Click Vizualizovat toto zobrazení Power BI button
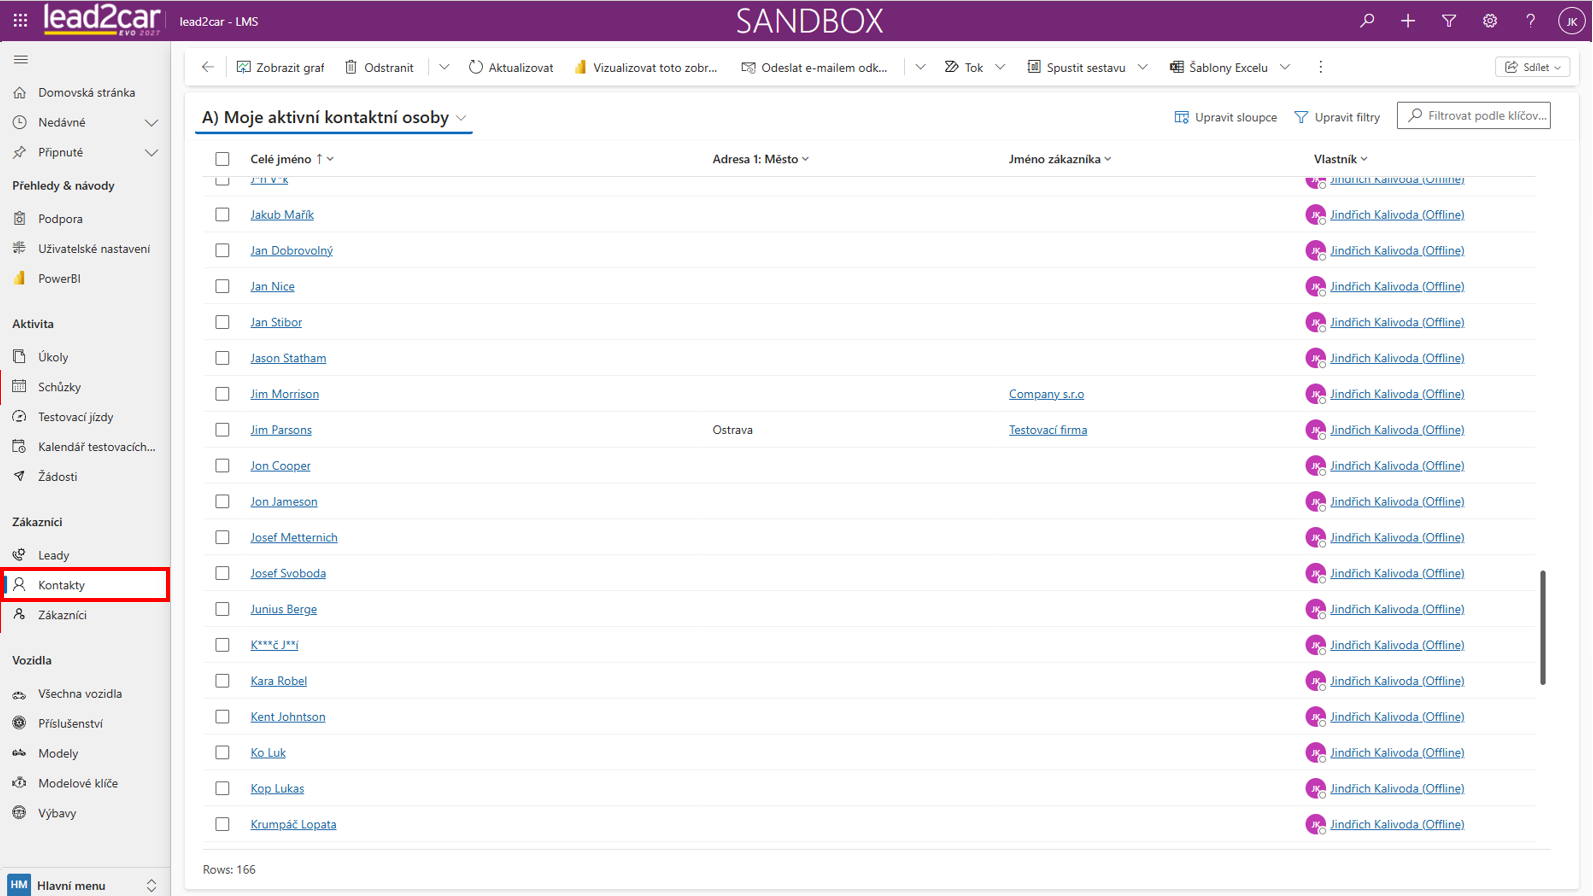 click(645, 67)
